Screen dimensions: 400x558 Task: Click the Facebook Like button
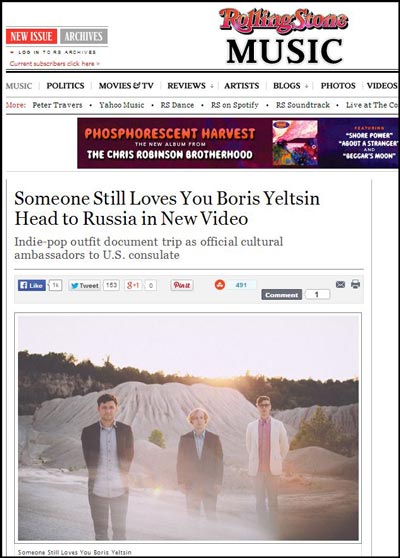click(x=32, y=285)
